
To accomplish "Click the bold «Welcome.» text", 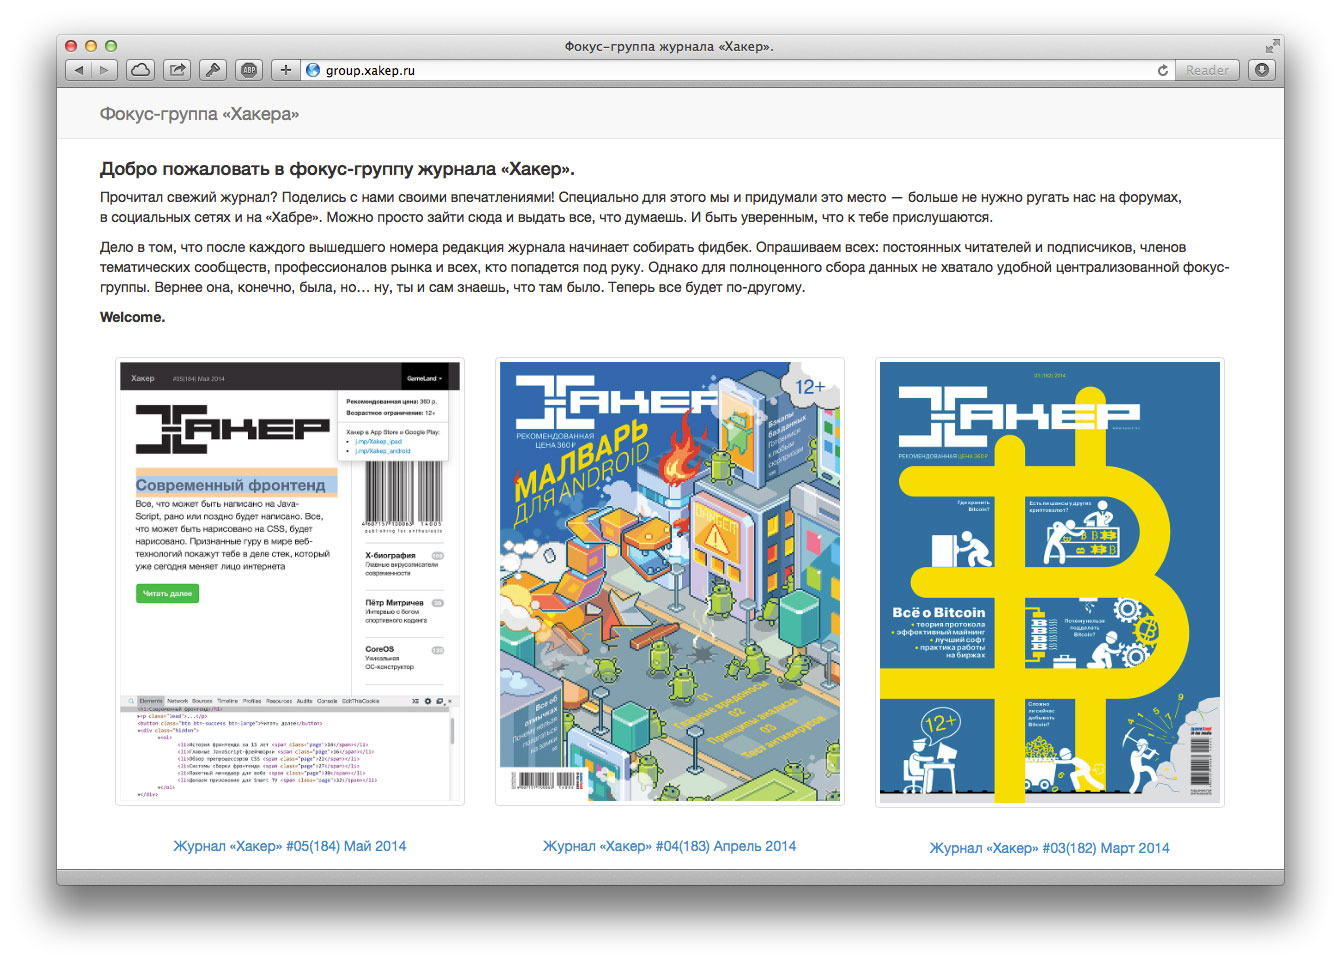I will click(133, 317).
